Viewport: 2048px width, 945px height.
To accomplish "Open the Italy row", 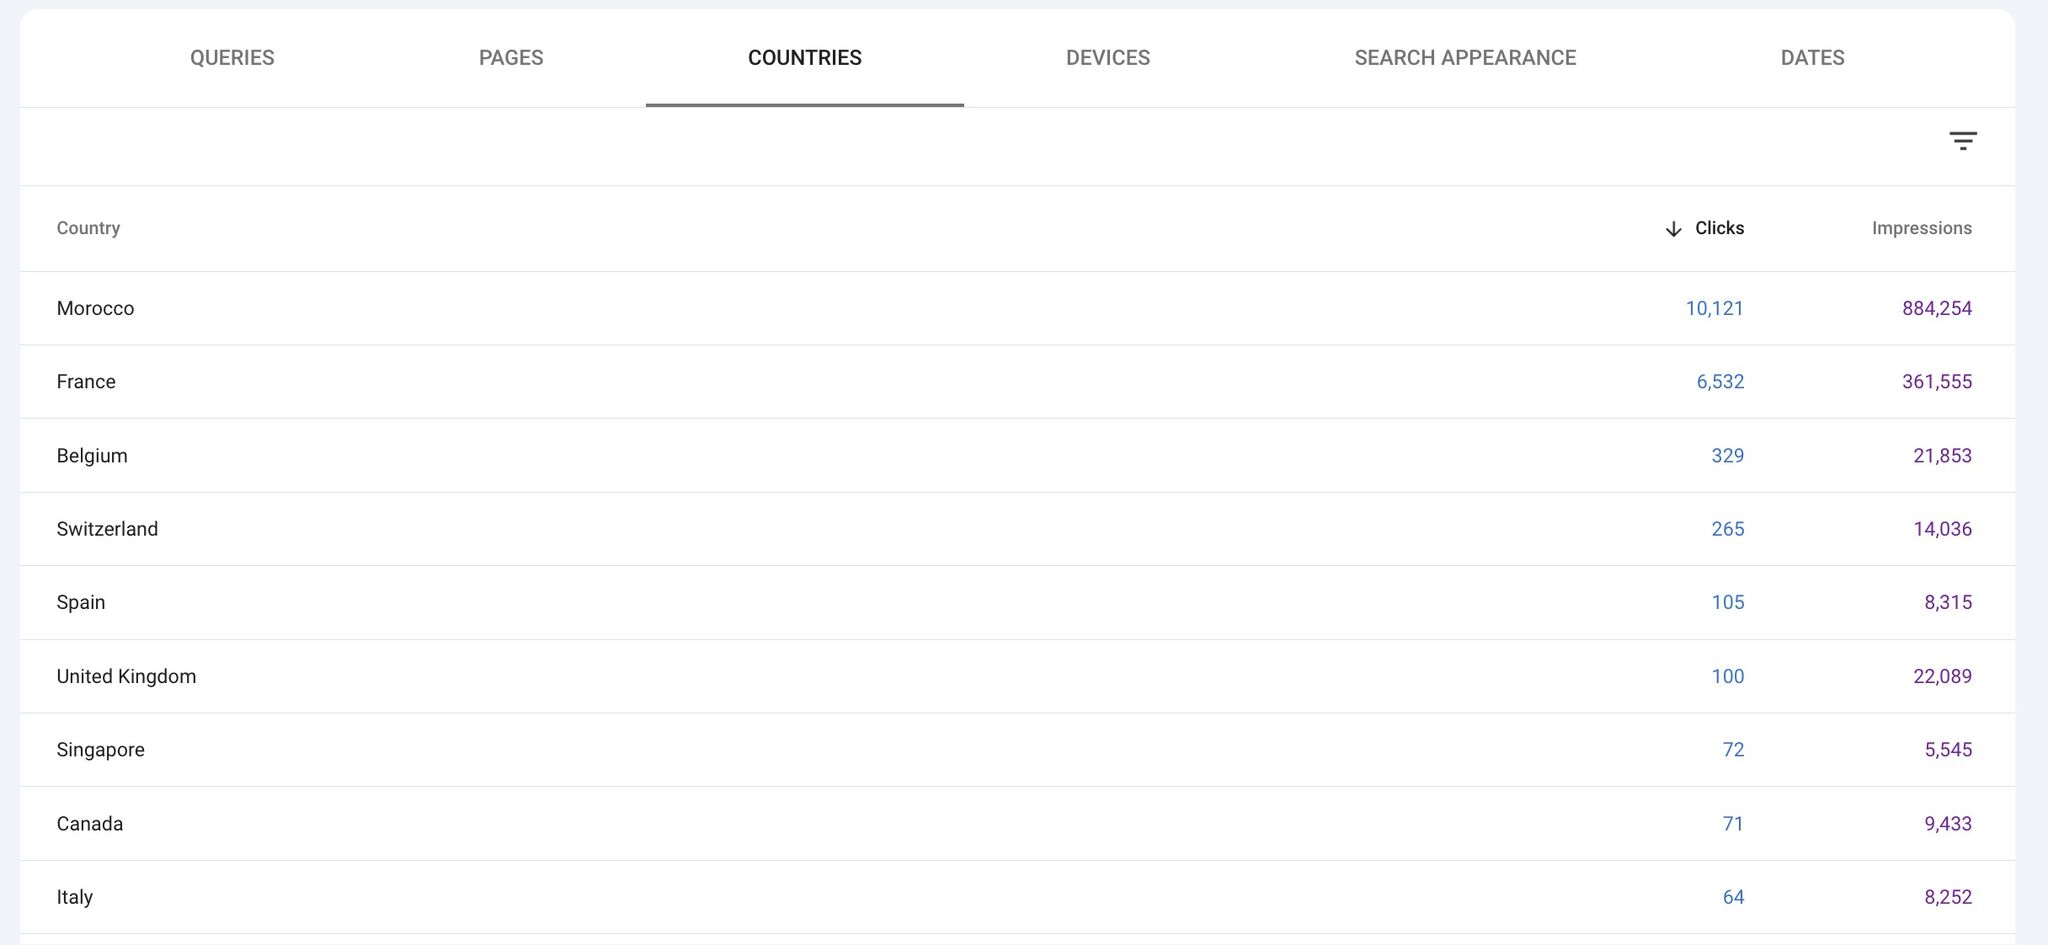I will click(75, 897).
